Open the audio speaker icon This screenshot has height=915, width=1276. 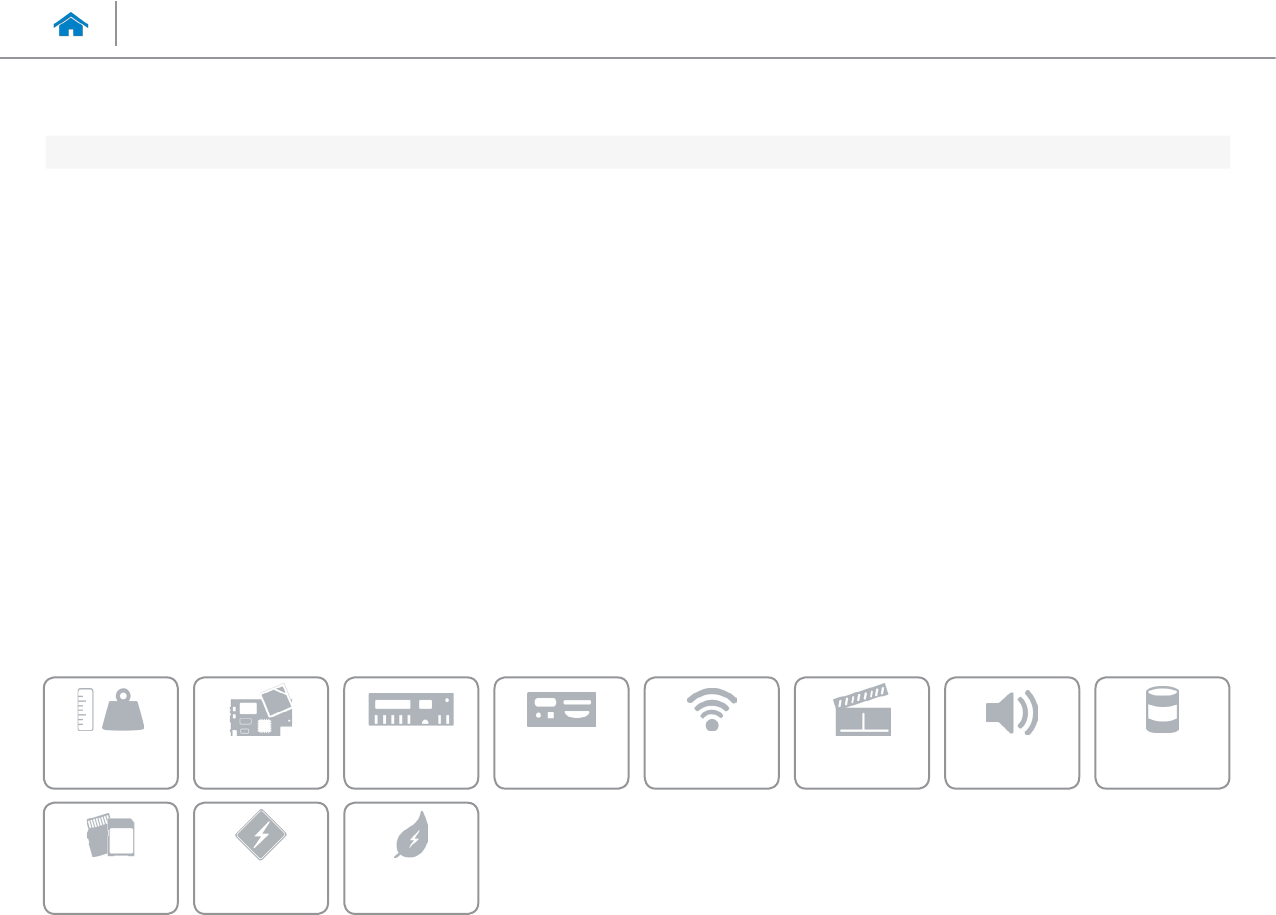coord(1011,711)
